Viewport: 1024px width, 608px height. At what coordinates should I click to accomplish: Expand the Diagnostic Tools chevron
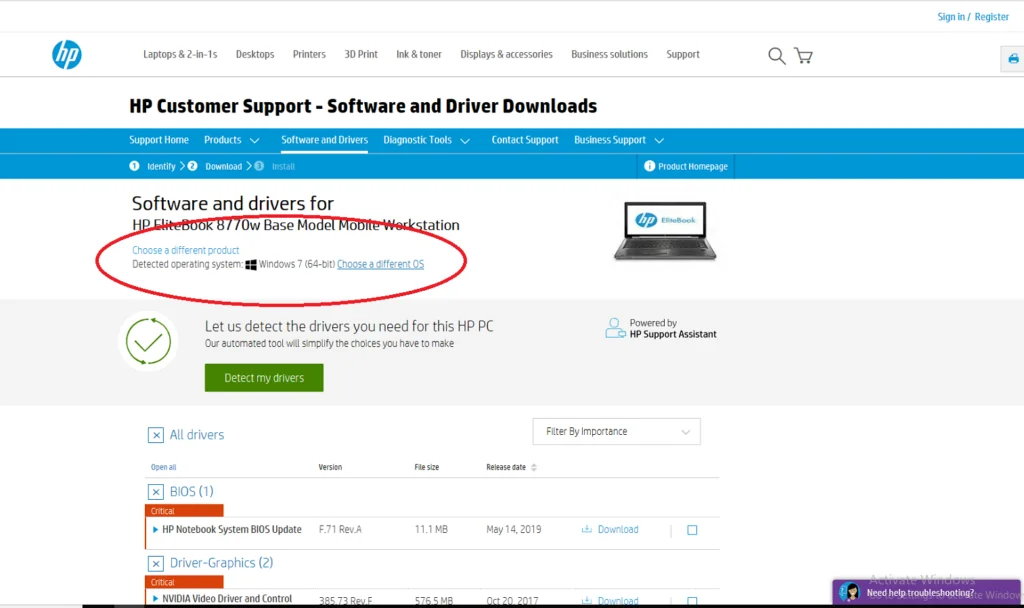[x=465, y=140]
